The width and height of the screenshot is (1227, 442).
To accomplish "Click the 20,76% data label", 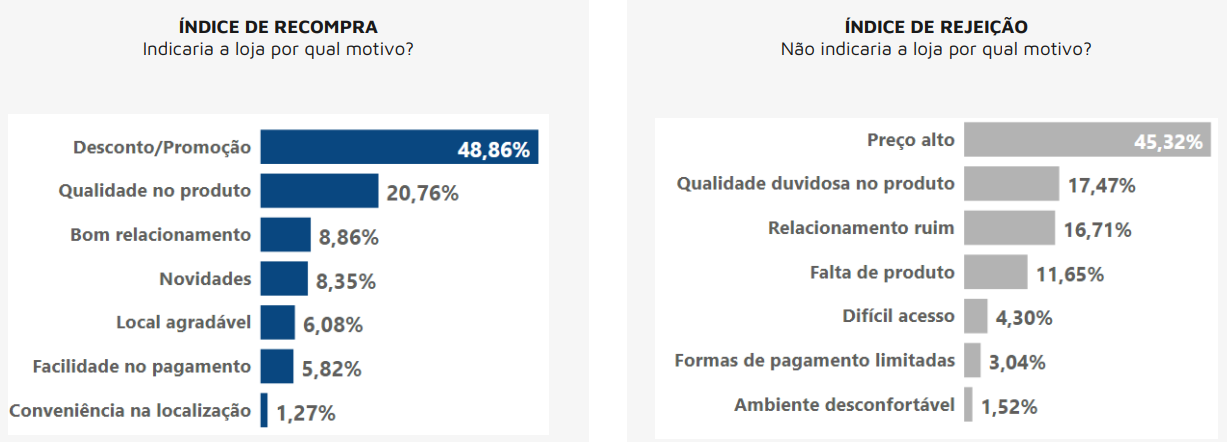I will coord(422,193).
